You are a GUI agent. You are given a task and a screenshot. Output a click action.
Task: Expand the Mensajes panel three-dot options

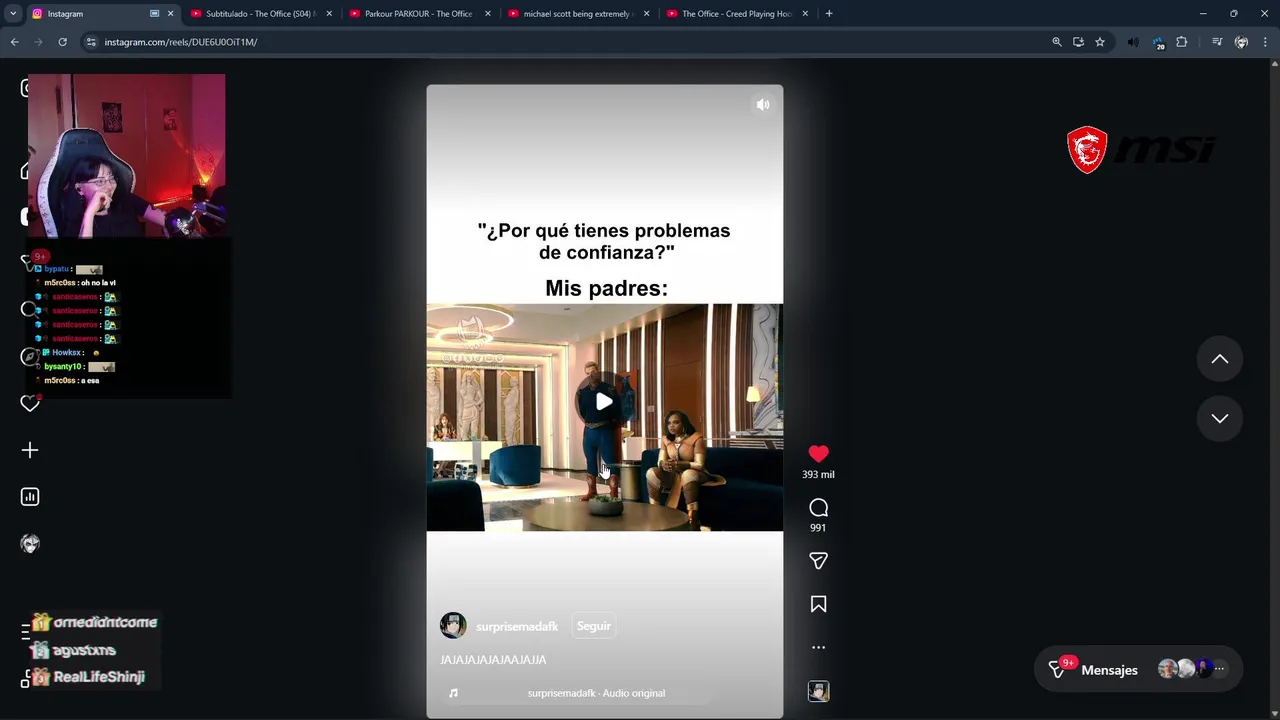(x=1219, y=669)
